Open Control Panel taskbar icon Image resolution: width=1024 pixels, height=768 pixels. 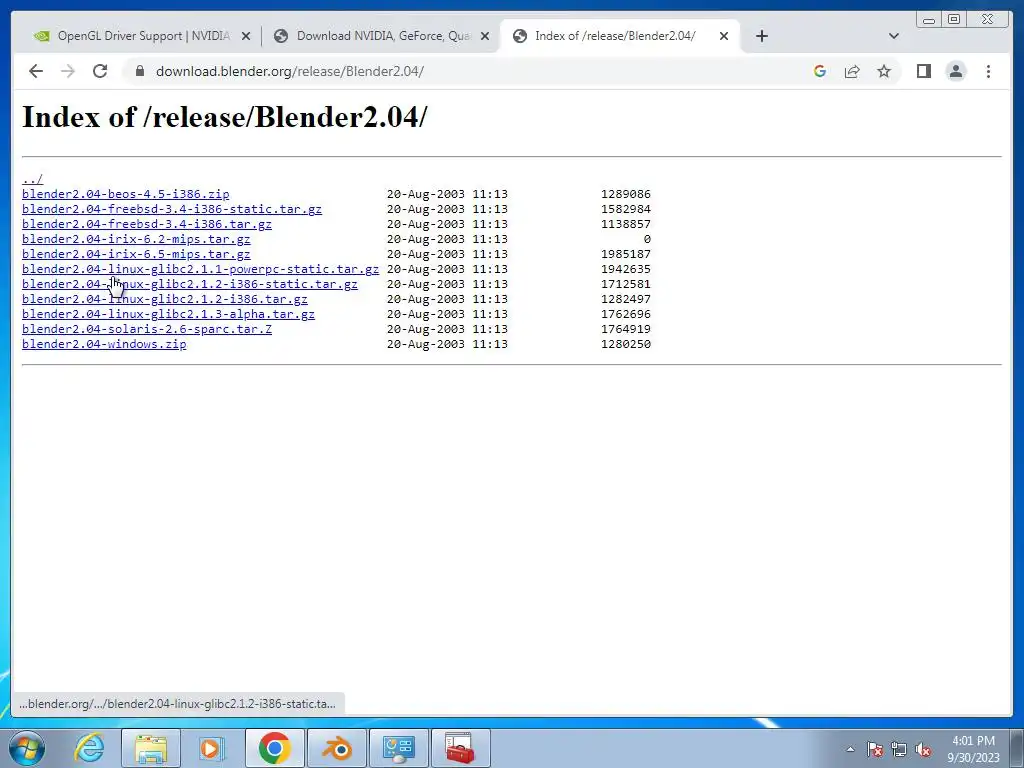pyautogui.click(x=399, y=748)
